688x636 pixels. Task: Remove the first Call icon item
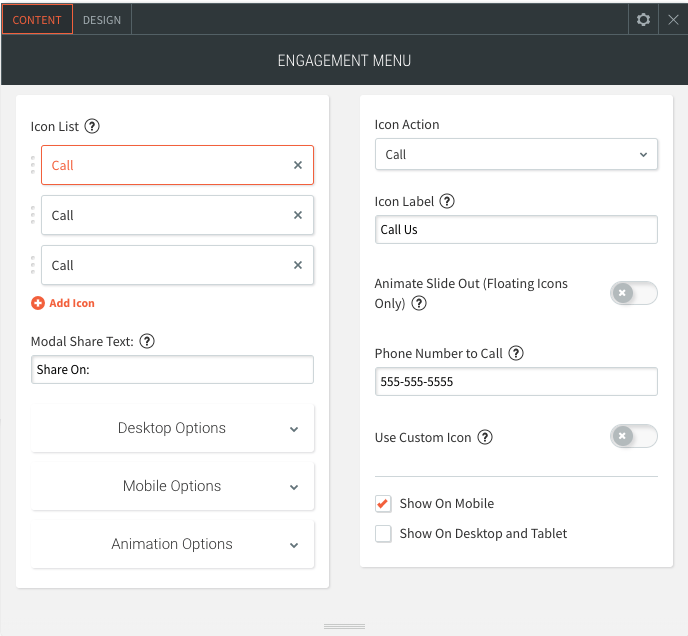pos(297,165)
